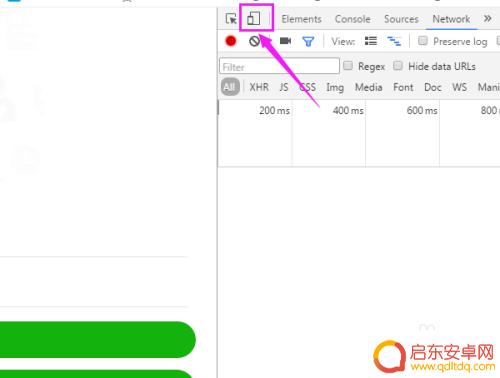Image resolution: width=500 pixels, height=378 pixels.
Task: Expand more DevTools tabs chevron
Action: point(488,18)
